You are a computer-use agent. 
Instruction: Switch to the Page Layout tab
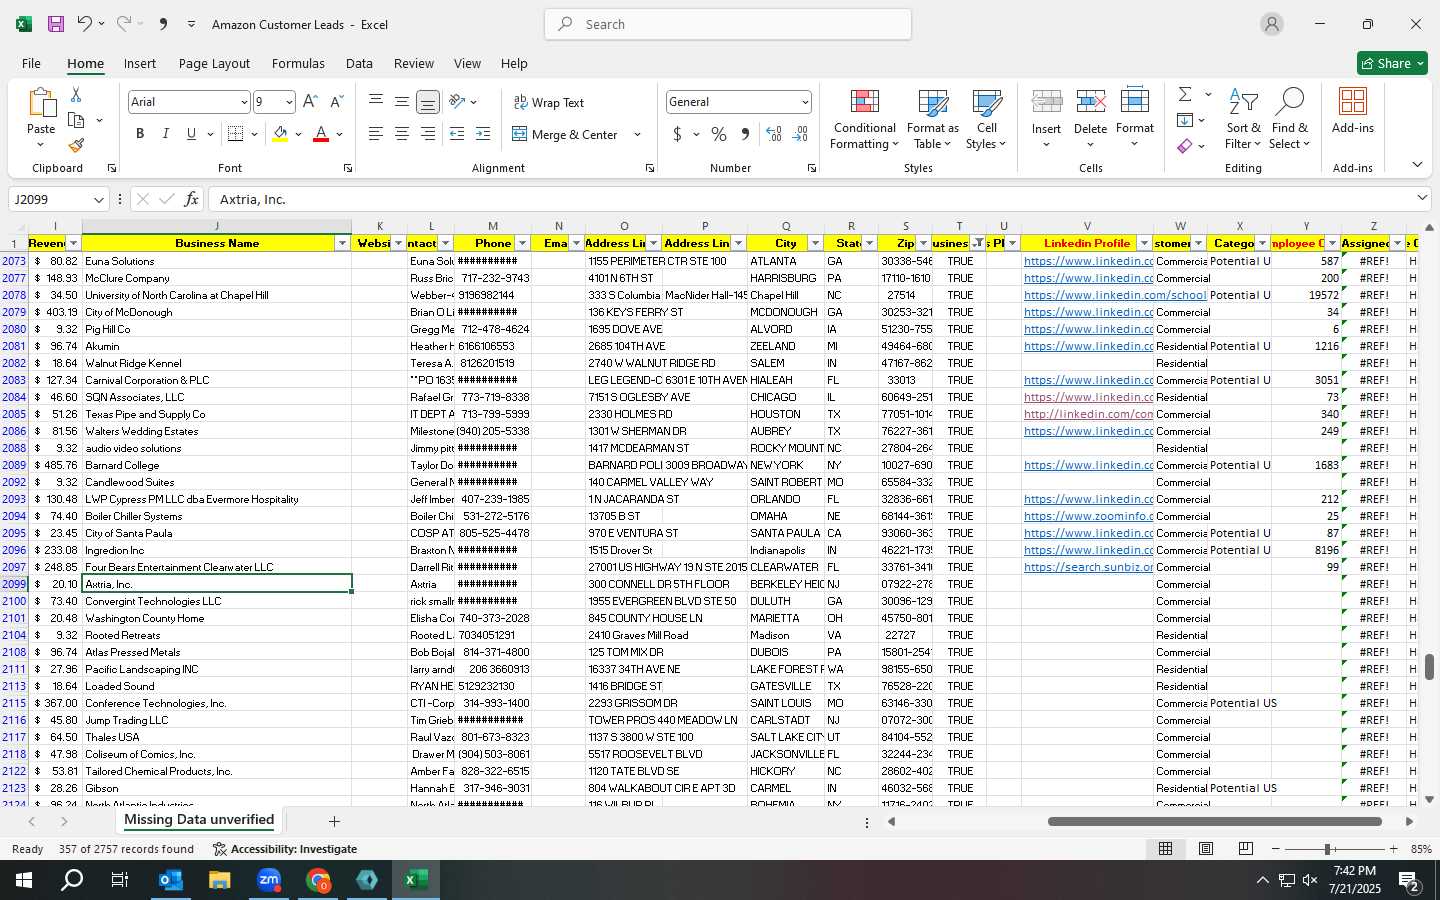(214, 63)
